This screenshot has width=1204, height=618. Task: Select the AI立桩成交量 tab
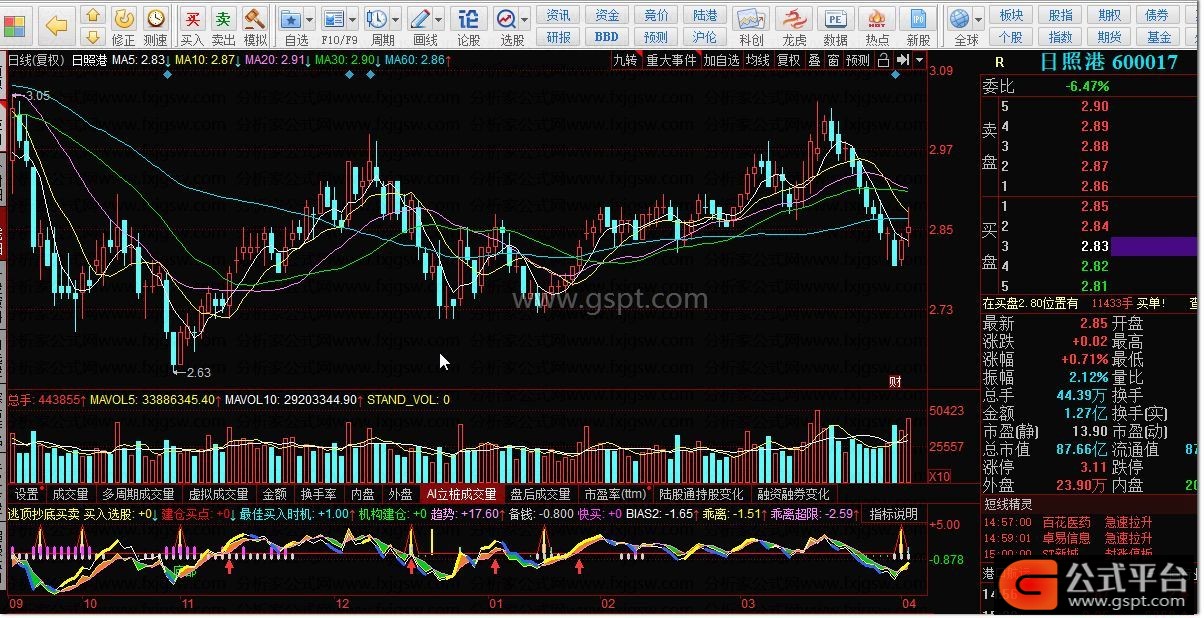(x=461, y=494)
